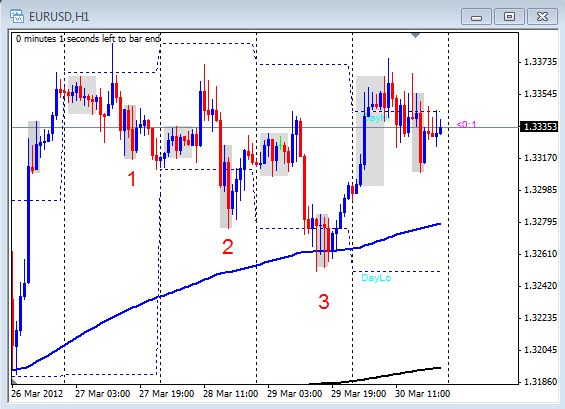This screenshot has width=565, height=409.
Task: Click price scale value 1.32795
Action: click(x=540, y=222)
